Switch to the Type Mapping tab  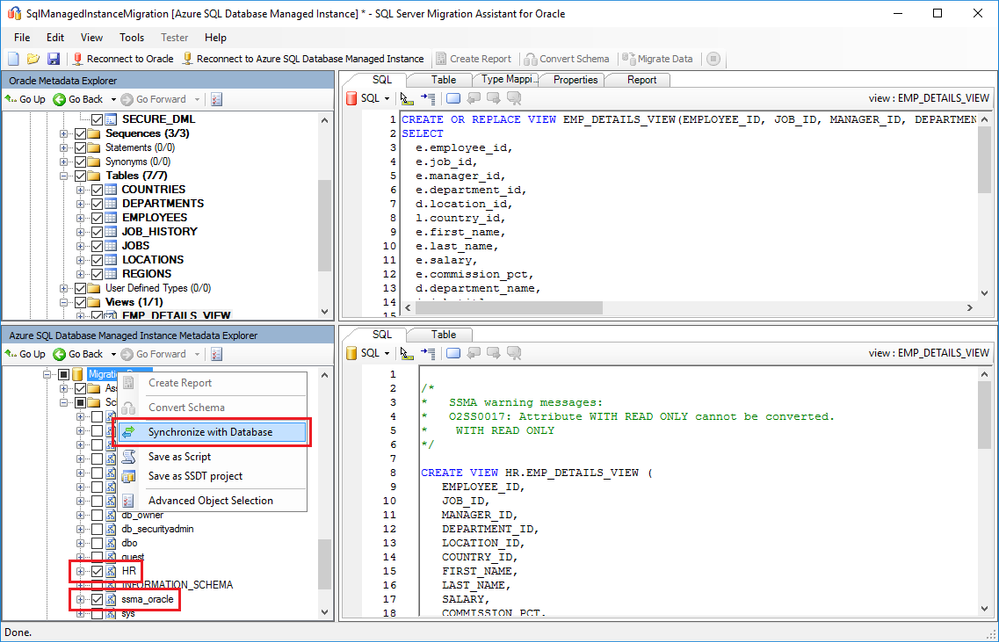(507, 79)
